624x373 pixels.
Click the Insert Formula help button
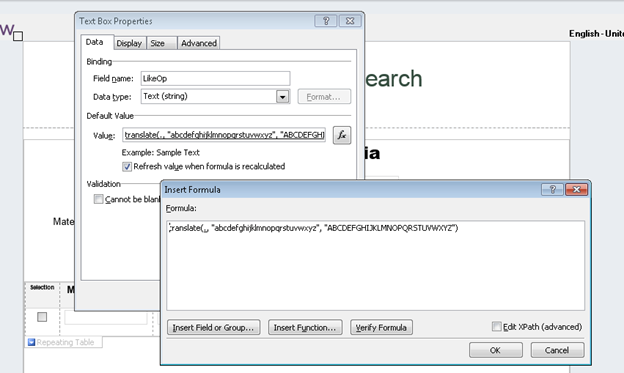pyautogui.click(x=552, y=189)
